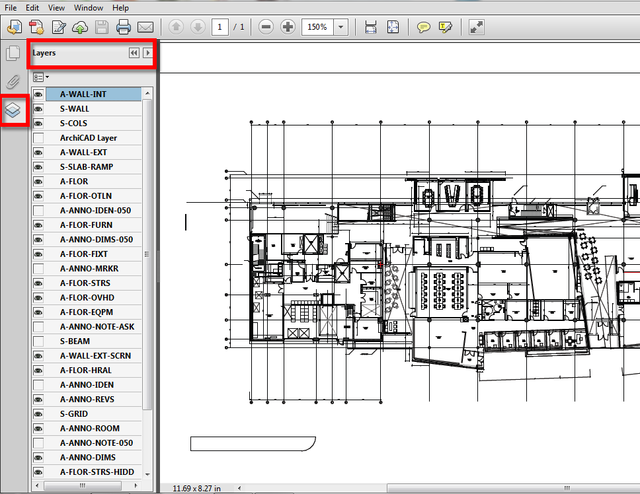Click the page number input field
Screen dimensions: 640x494
(x=219, y=26)
